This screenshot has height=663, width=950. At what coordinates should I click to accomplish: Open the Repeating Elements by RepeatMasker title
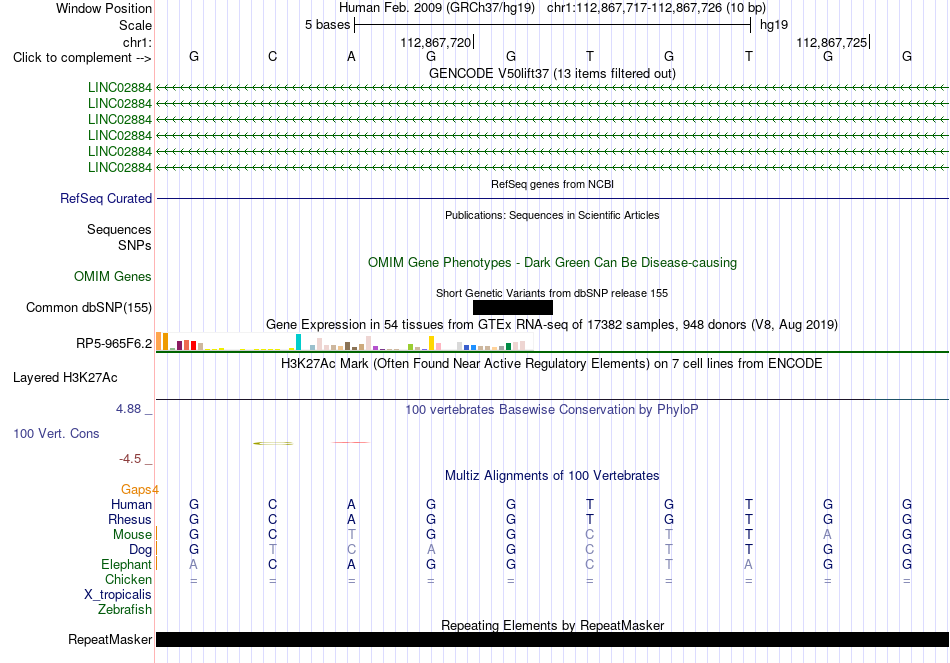tap(552, 625)
